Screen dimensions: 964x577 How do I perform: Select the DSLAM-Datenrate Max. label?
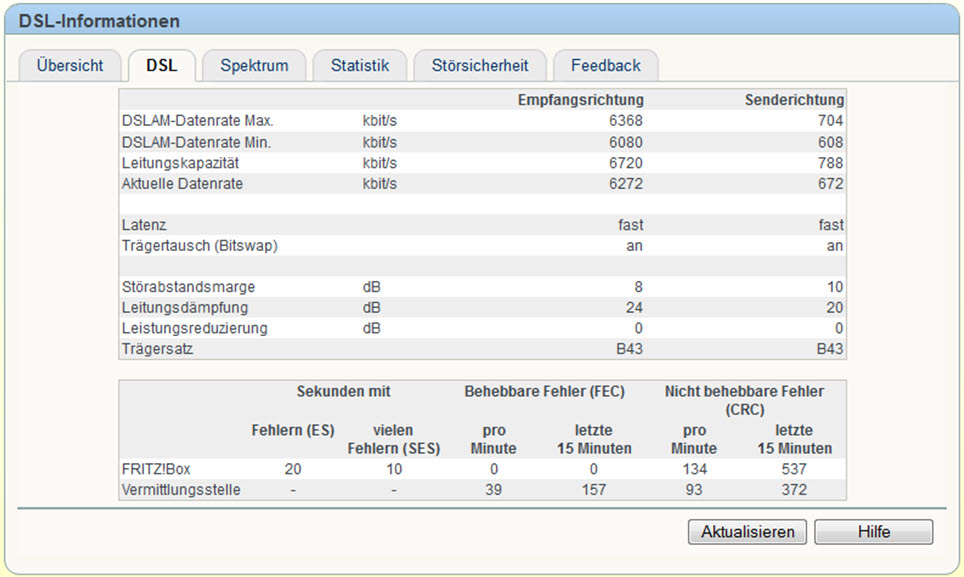pyautogui.click(x=197, y=120)
